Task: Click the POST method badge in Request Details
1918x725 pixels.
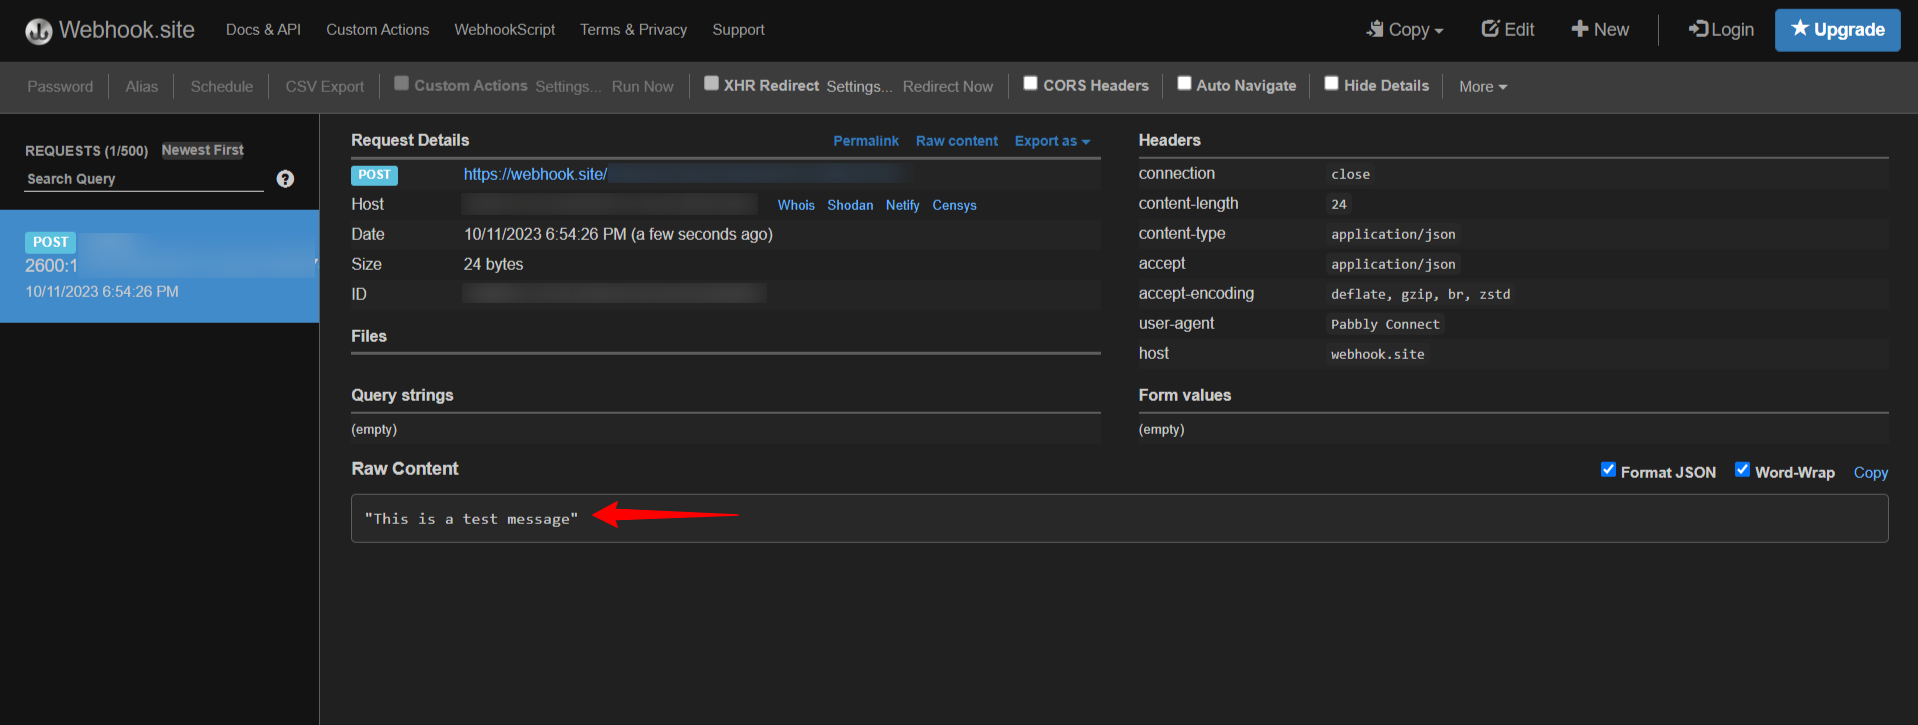Action: click(374, 175)
